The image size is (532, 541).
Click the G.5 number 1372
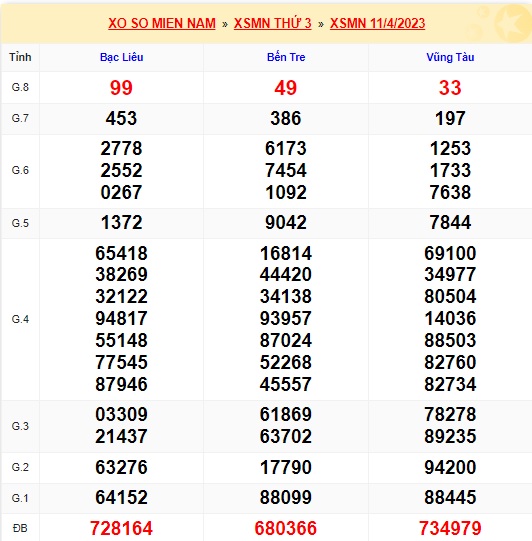click(121, 223)
